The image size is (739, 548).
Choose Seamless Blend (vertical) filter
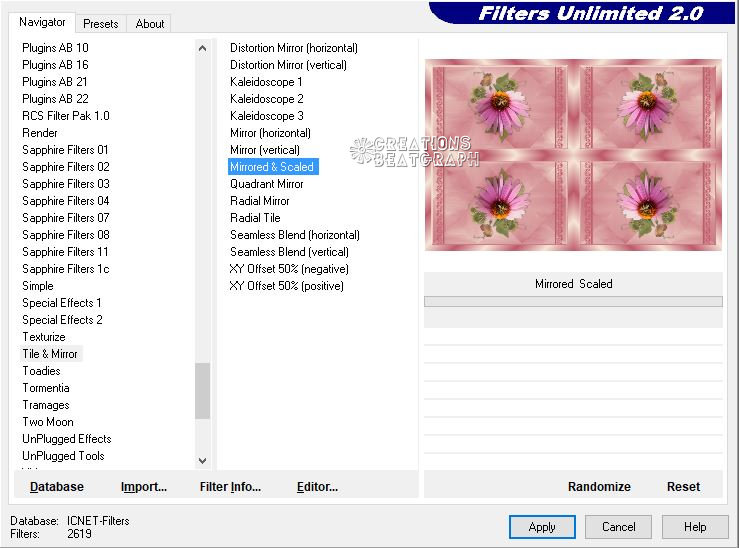point(289,252)
